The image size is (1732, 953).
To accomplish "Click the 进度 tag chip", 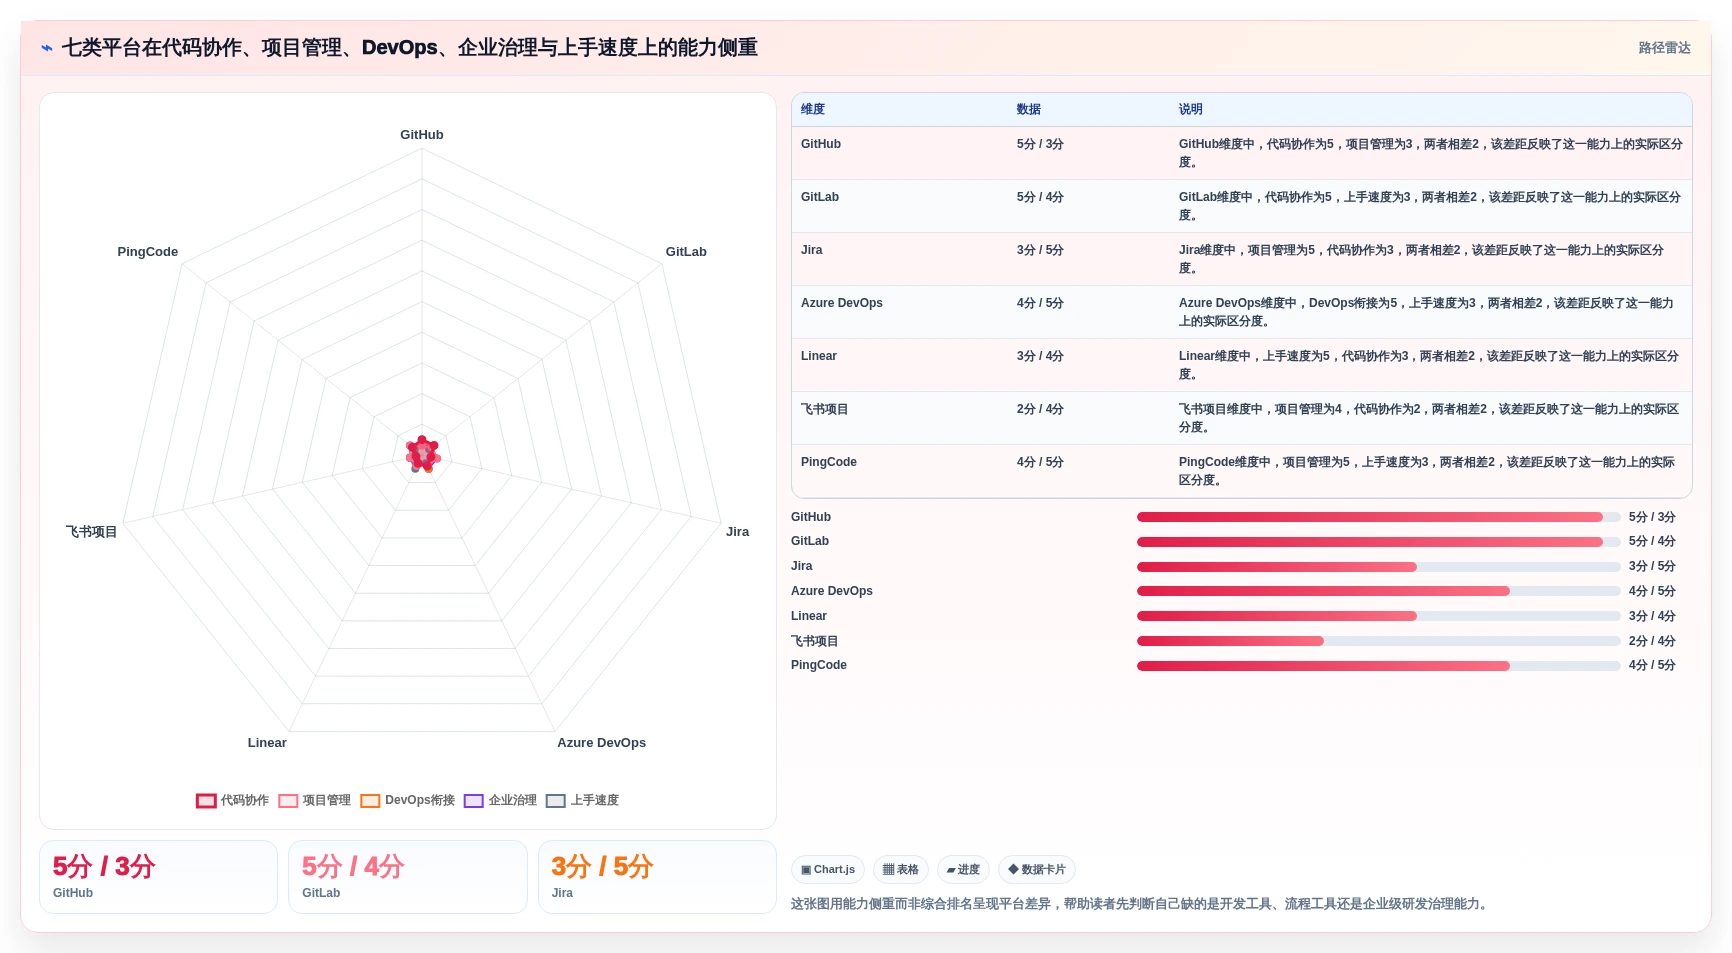I will click(963, 870).
